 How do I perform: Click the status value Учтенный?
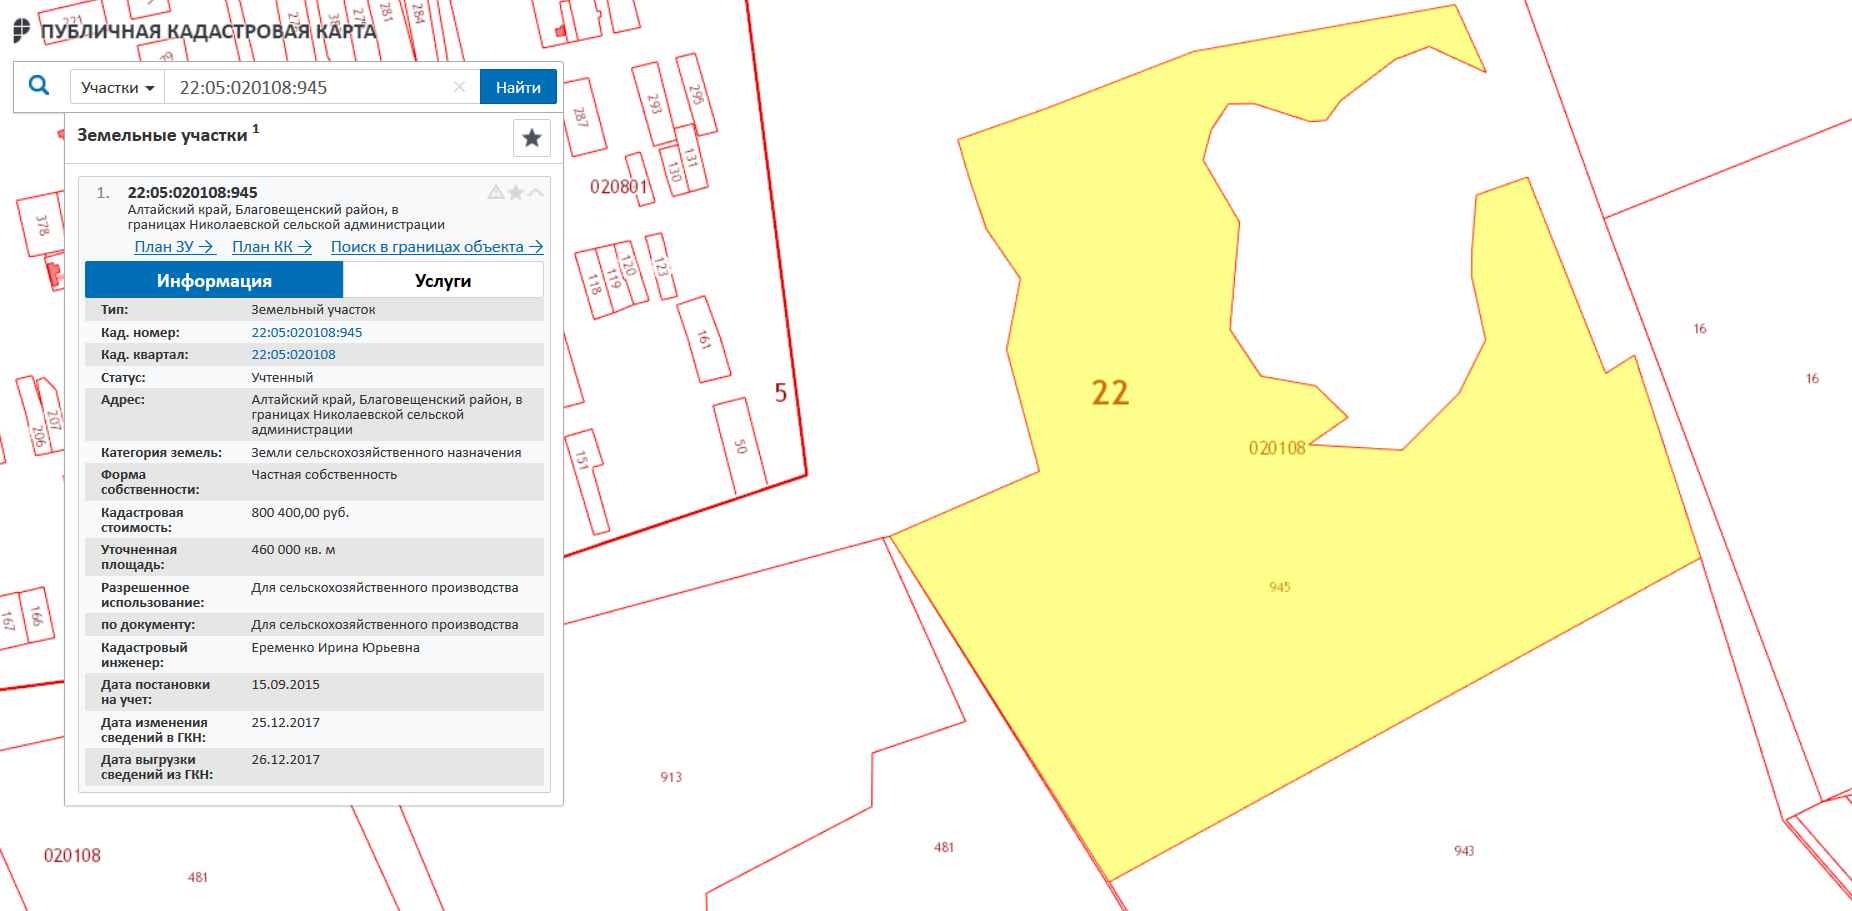[x=282, y=378]
